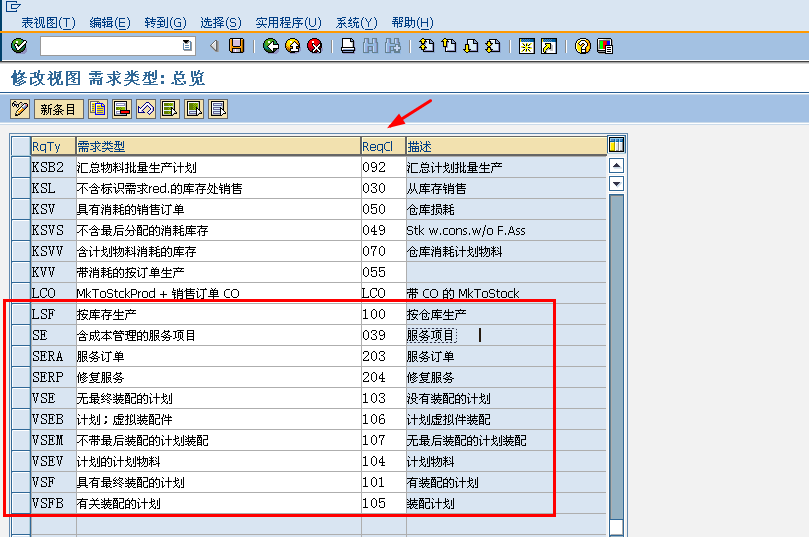Click the Delete row icon
The width and height of the screenshot is (809, 537).
point(122,109)
